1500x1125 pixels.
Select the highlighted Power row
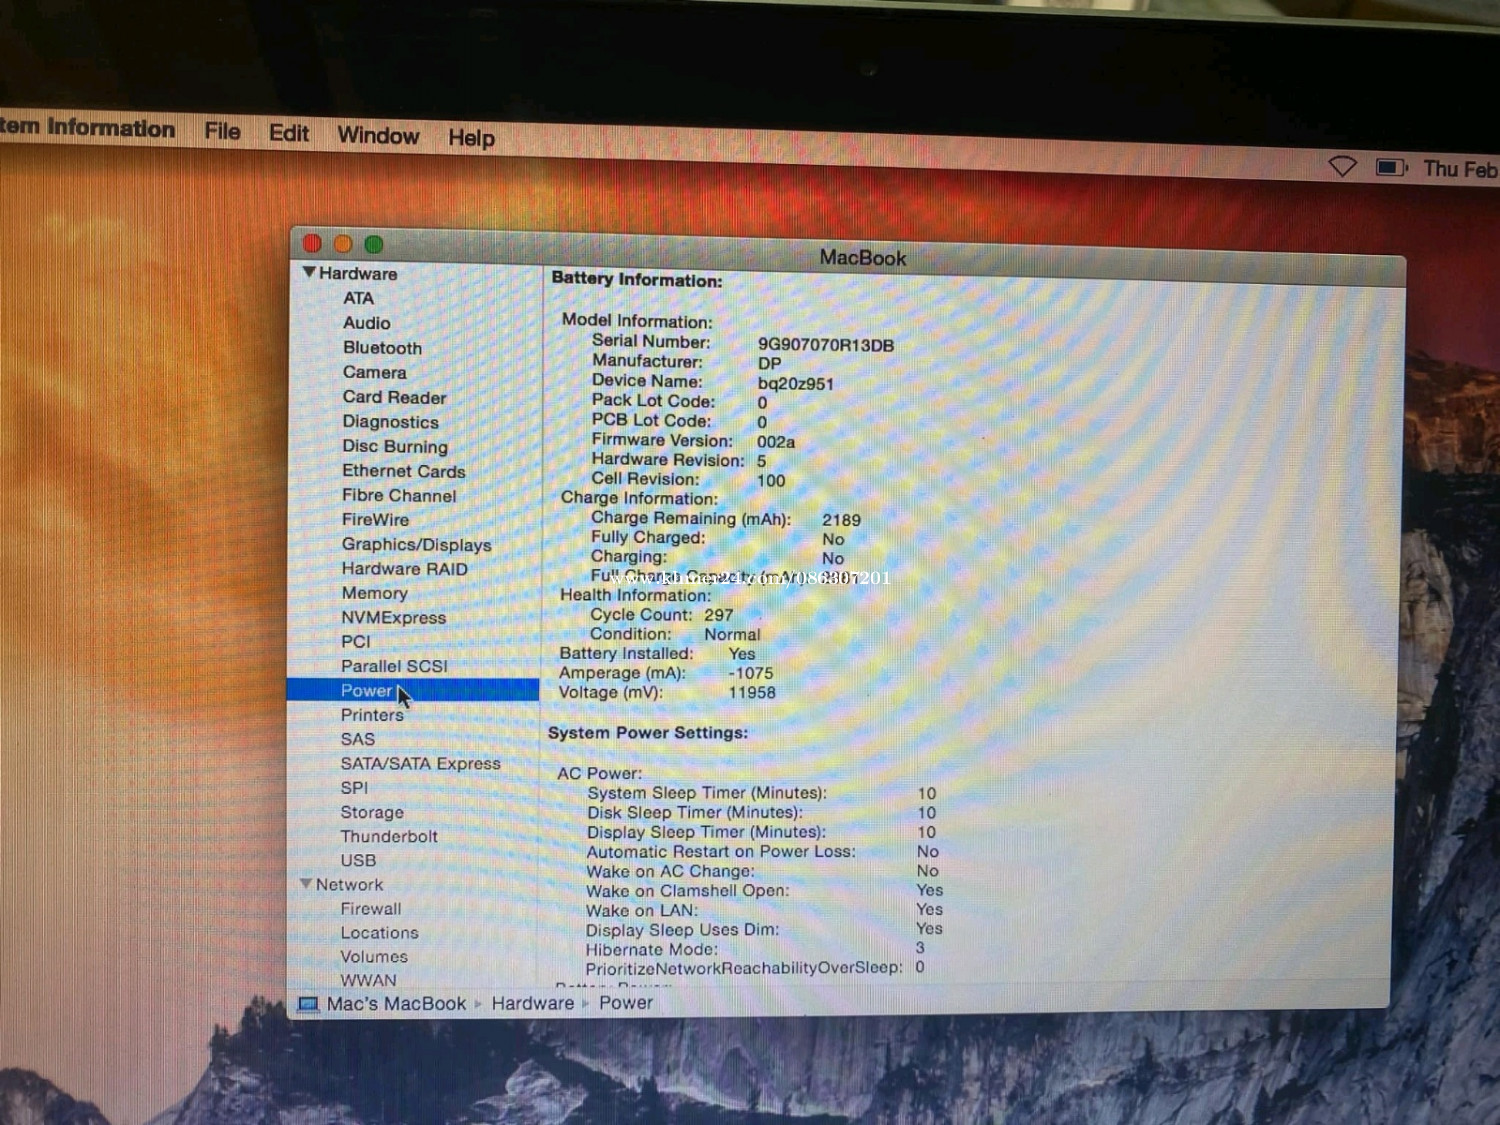click(x=413, y=690)
